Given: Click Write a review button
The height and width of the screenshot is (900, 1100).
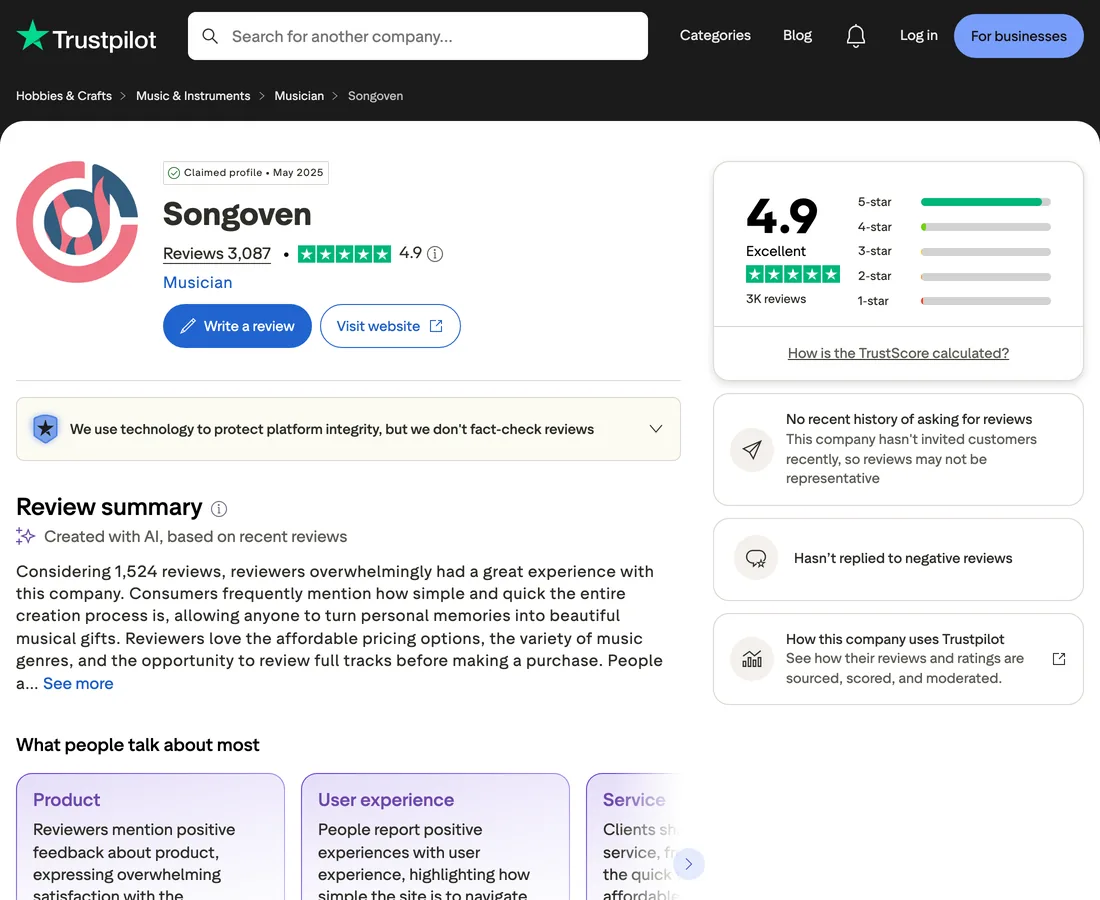Looking at the screenshot, I should [237, 326].
